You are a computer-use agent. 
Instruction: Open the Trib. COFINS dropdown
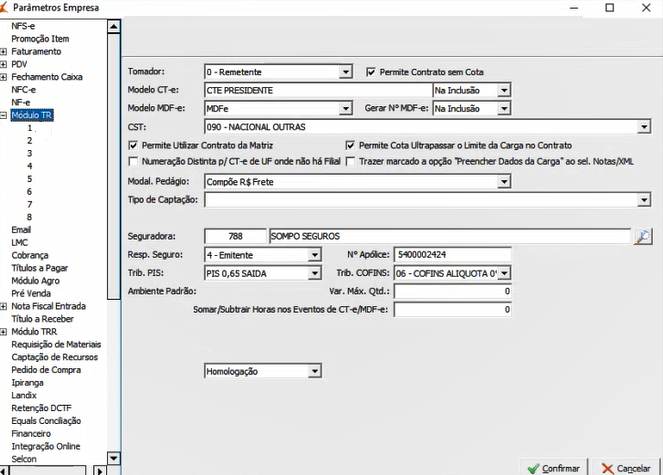coord(504,273)
